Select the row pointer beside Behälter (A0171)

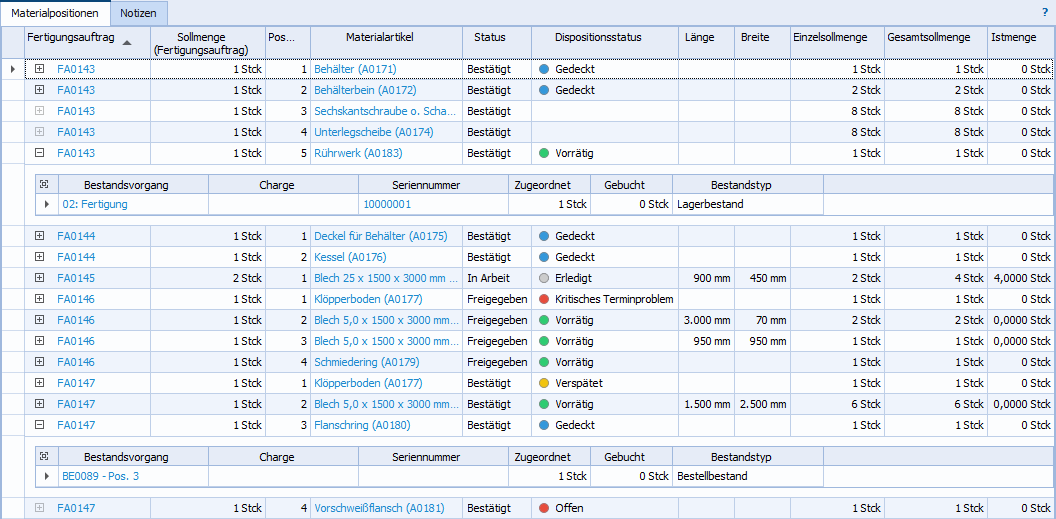pos(12,69)
